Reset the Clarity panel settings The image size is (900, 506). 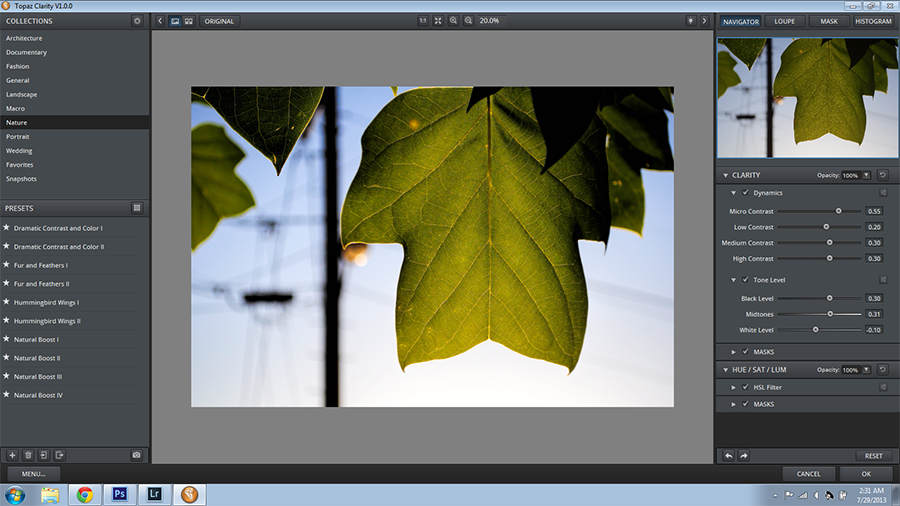pos(882,175)
